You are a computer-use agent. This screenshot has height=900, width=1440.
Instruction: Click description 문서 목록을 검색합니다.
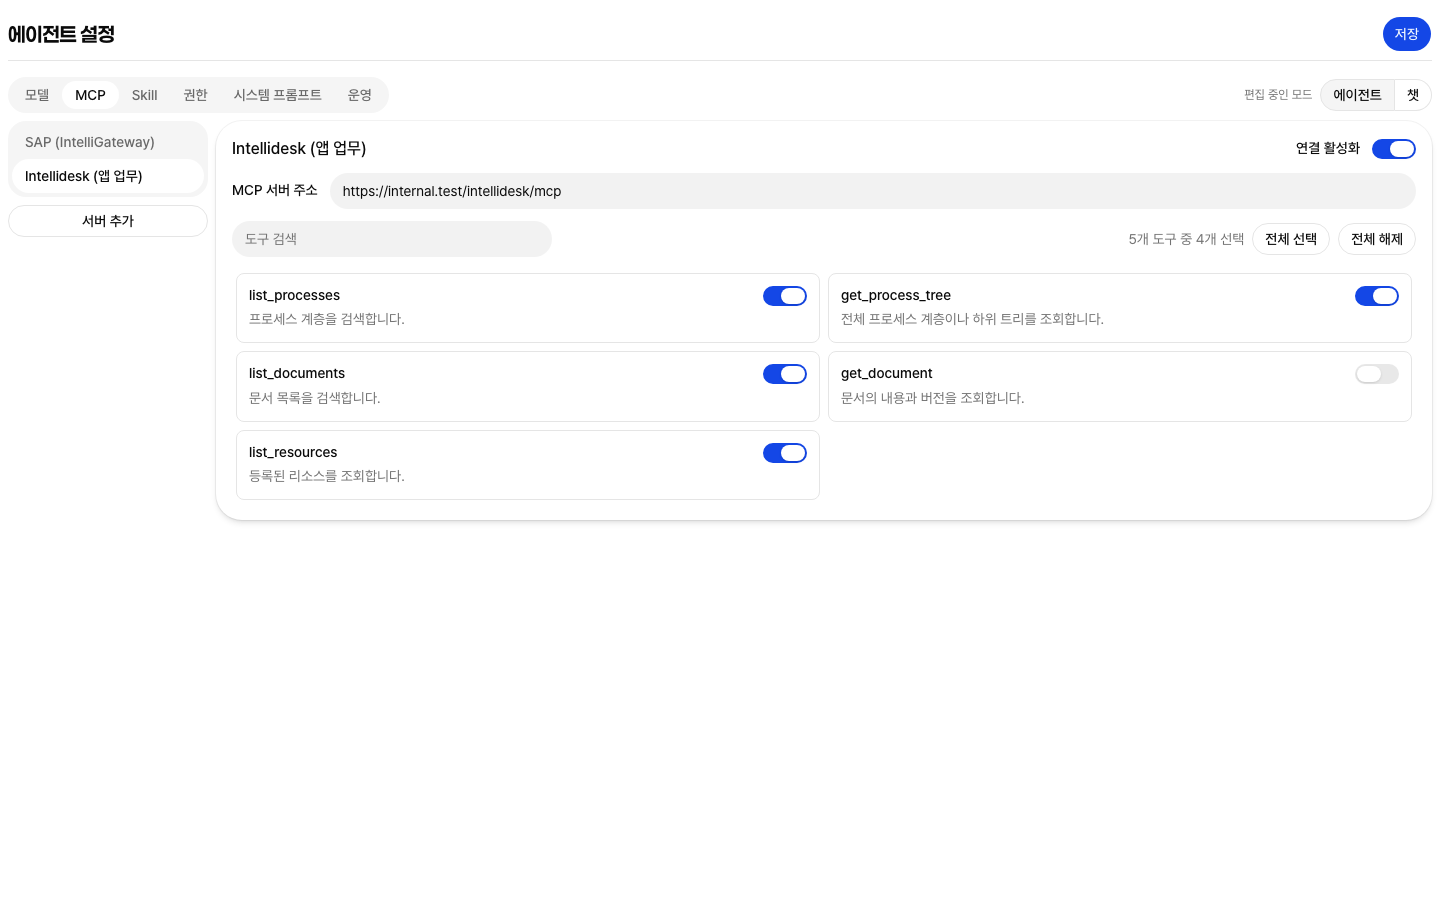click(x=315, y=398)
